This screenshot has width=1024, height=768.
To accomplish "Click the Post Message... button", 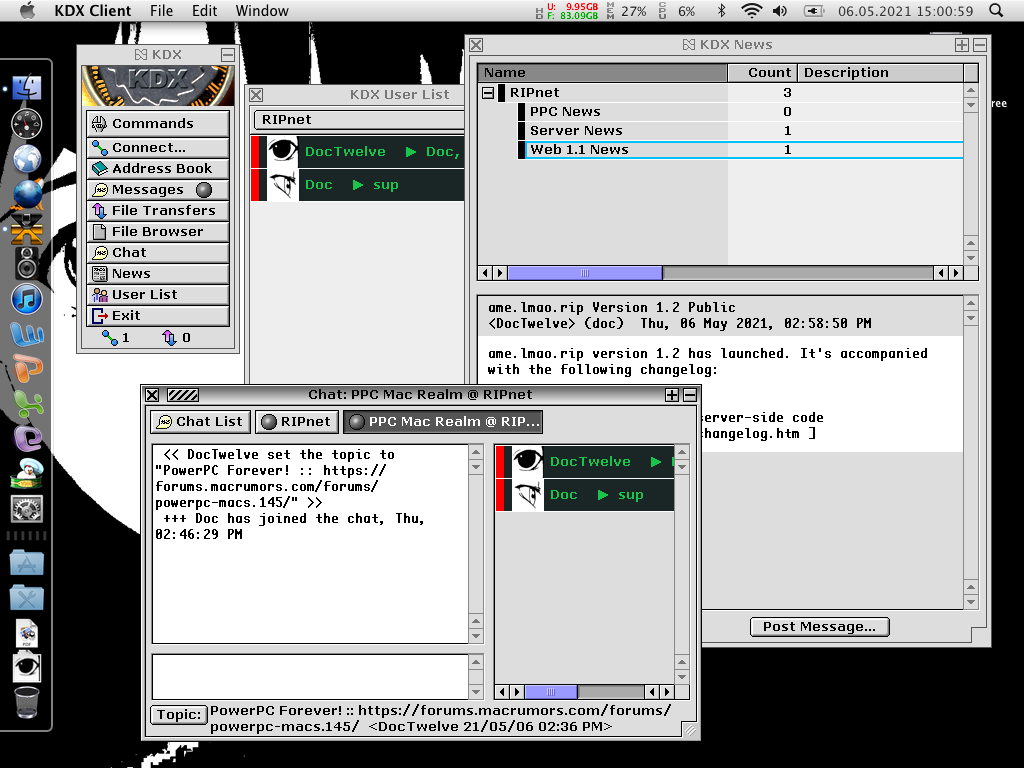I will tap(819, 627).
